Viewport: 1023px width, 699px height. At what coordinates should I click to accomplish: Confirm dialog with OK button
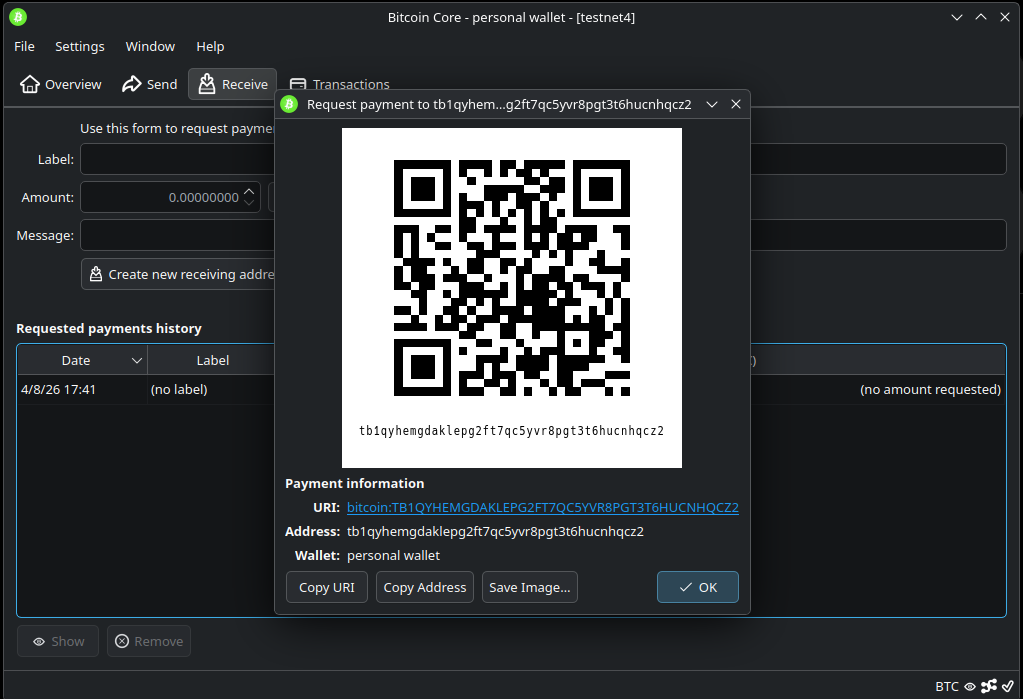coord(698,587)
